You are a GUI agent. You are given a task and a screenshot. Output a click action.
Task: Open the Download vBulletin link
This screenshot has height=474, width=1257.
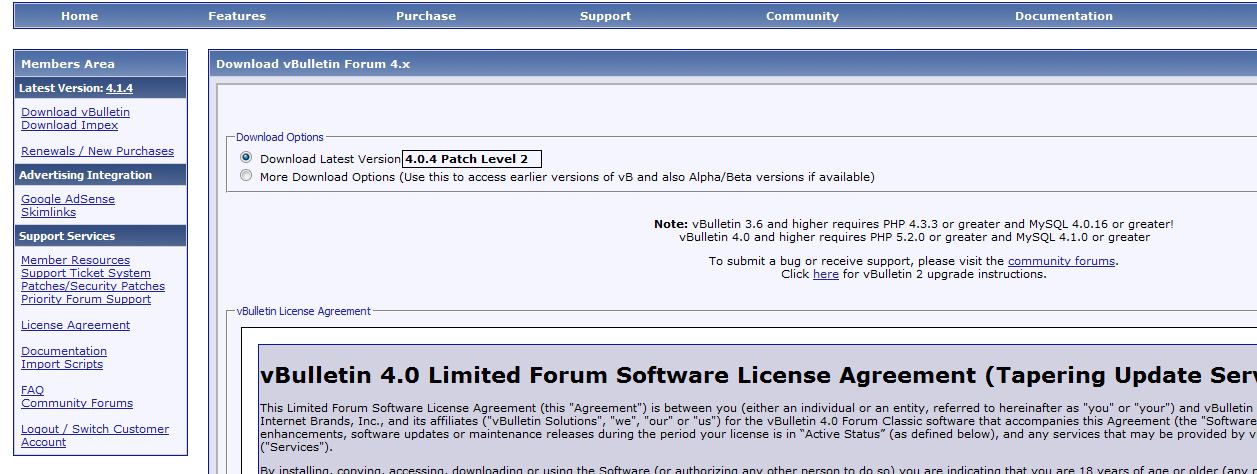pos(75,112)
